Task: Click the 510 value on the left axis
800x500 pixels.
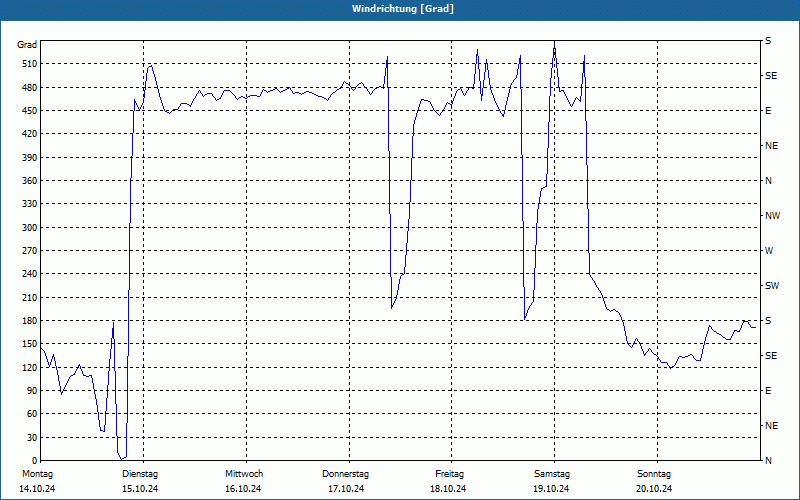Action: pos(29,64)
